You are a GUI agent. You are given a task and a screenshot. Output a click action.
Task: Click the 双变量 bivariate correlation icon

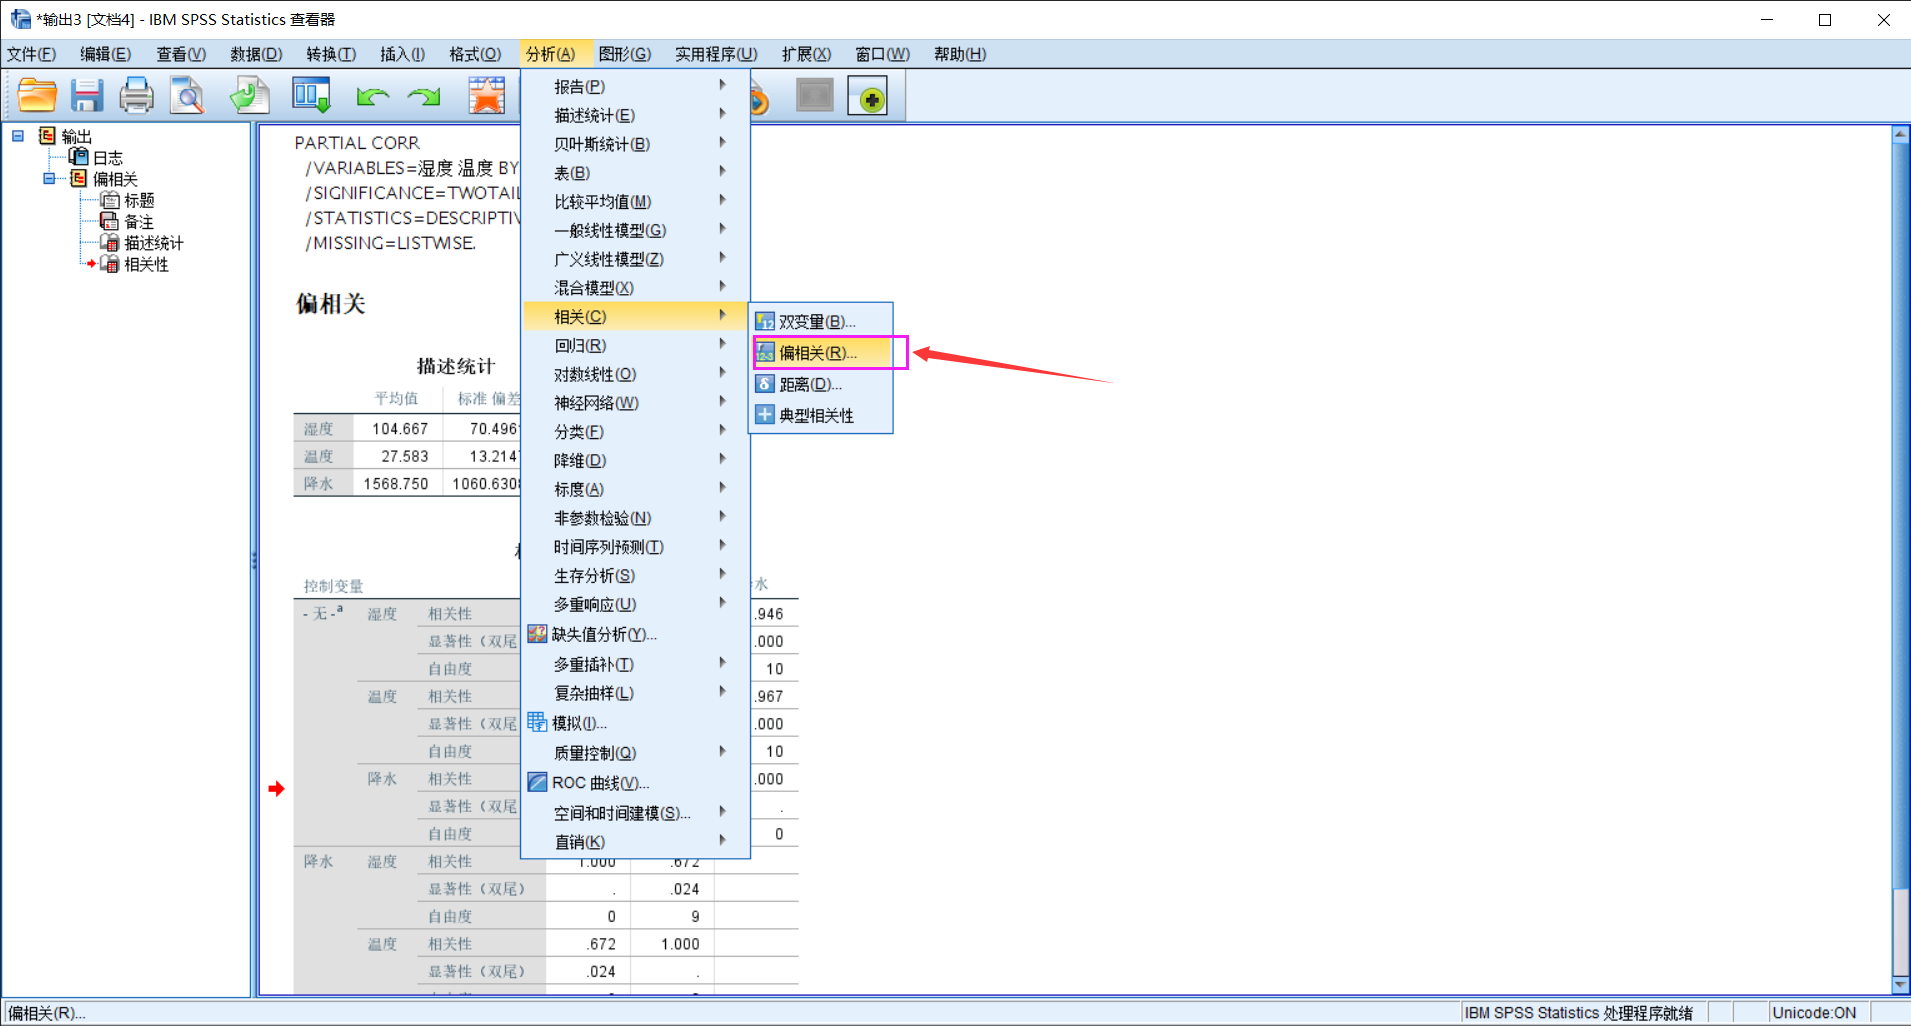click(765, 321)
